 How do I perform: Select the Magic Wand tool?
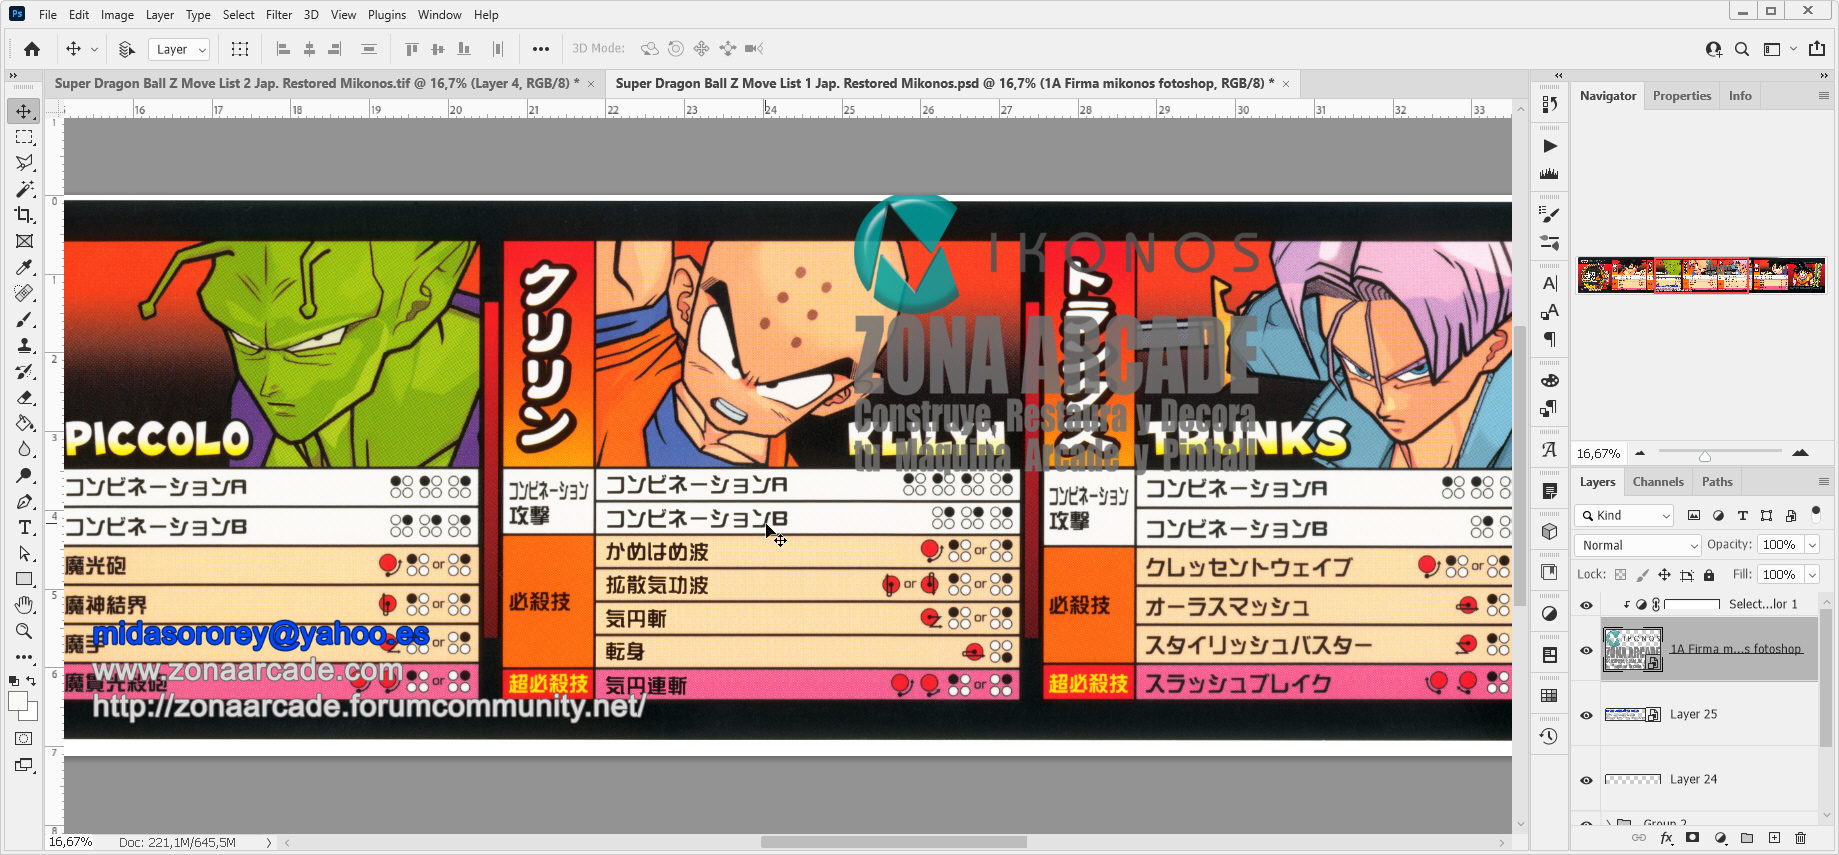(x=24, y=189)
